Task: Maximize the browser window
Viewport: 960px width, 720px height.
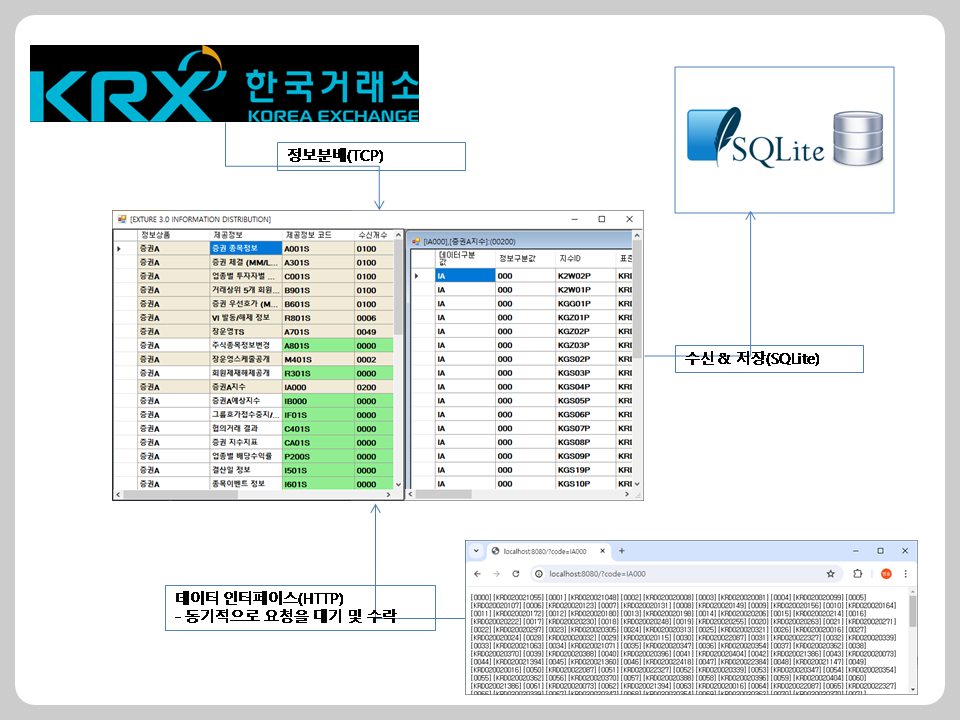Action: 880,551
